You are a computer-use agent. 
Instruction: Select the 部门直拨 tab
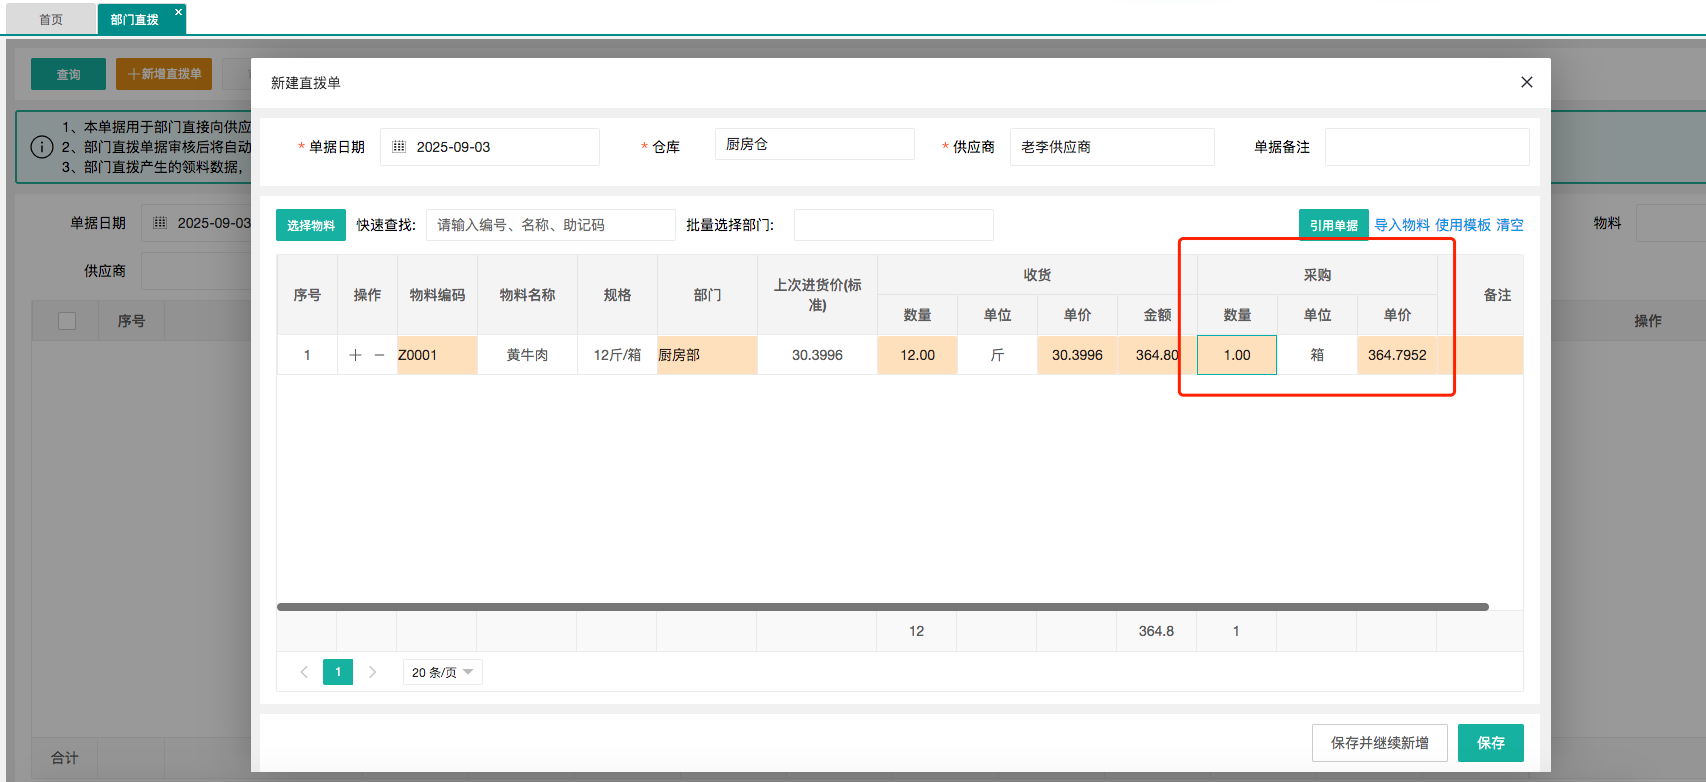pos(135,20)
